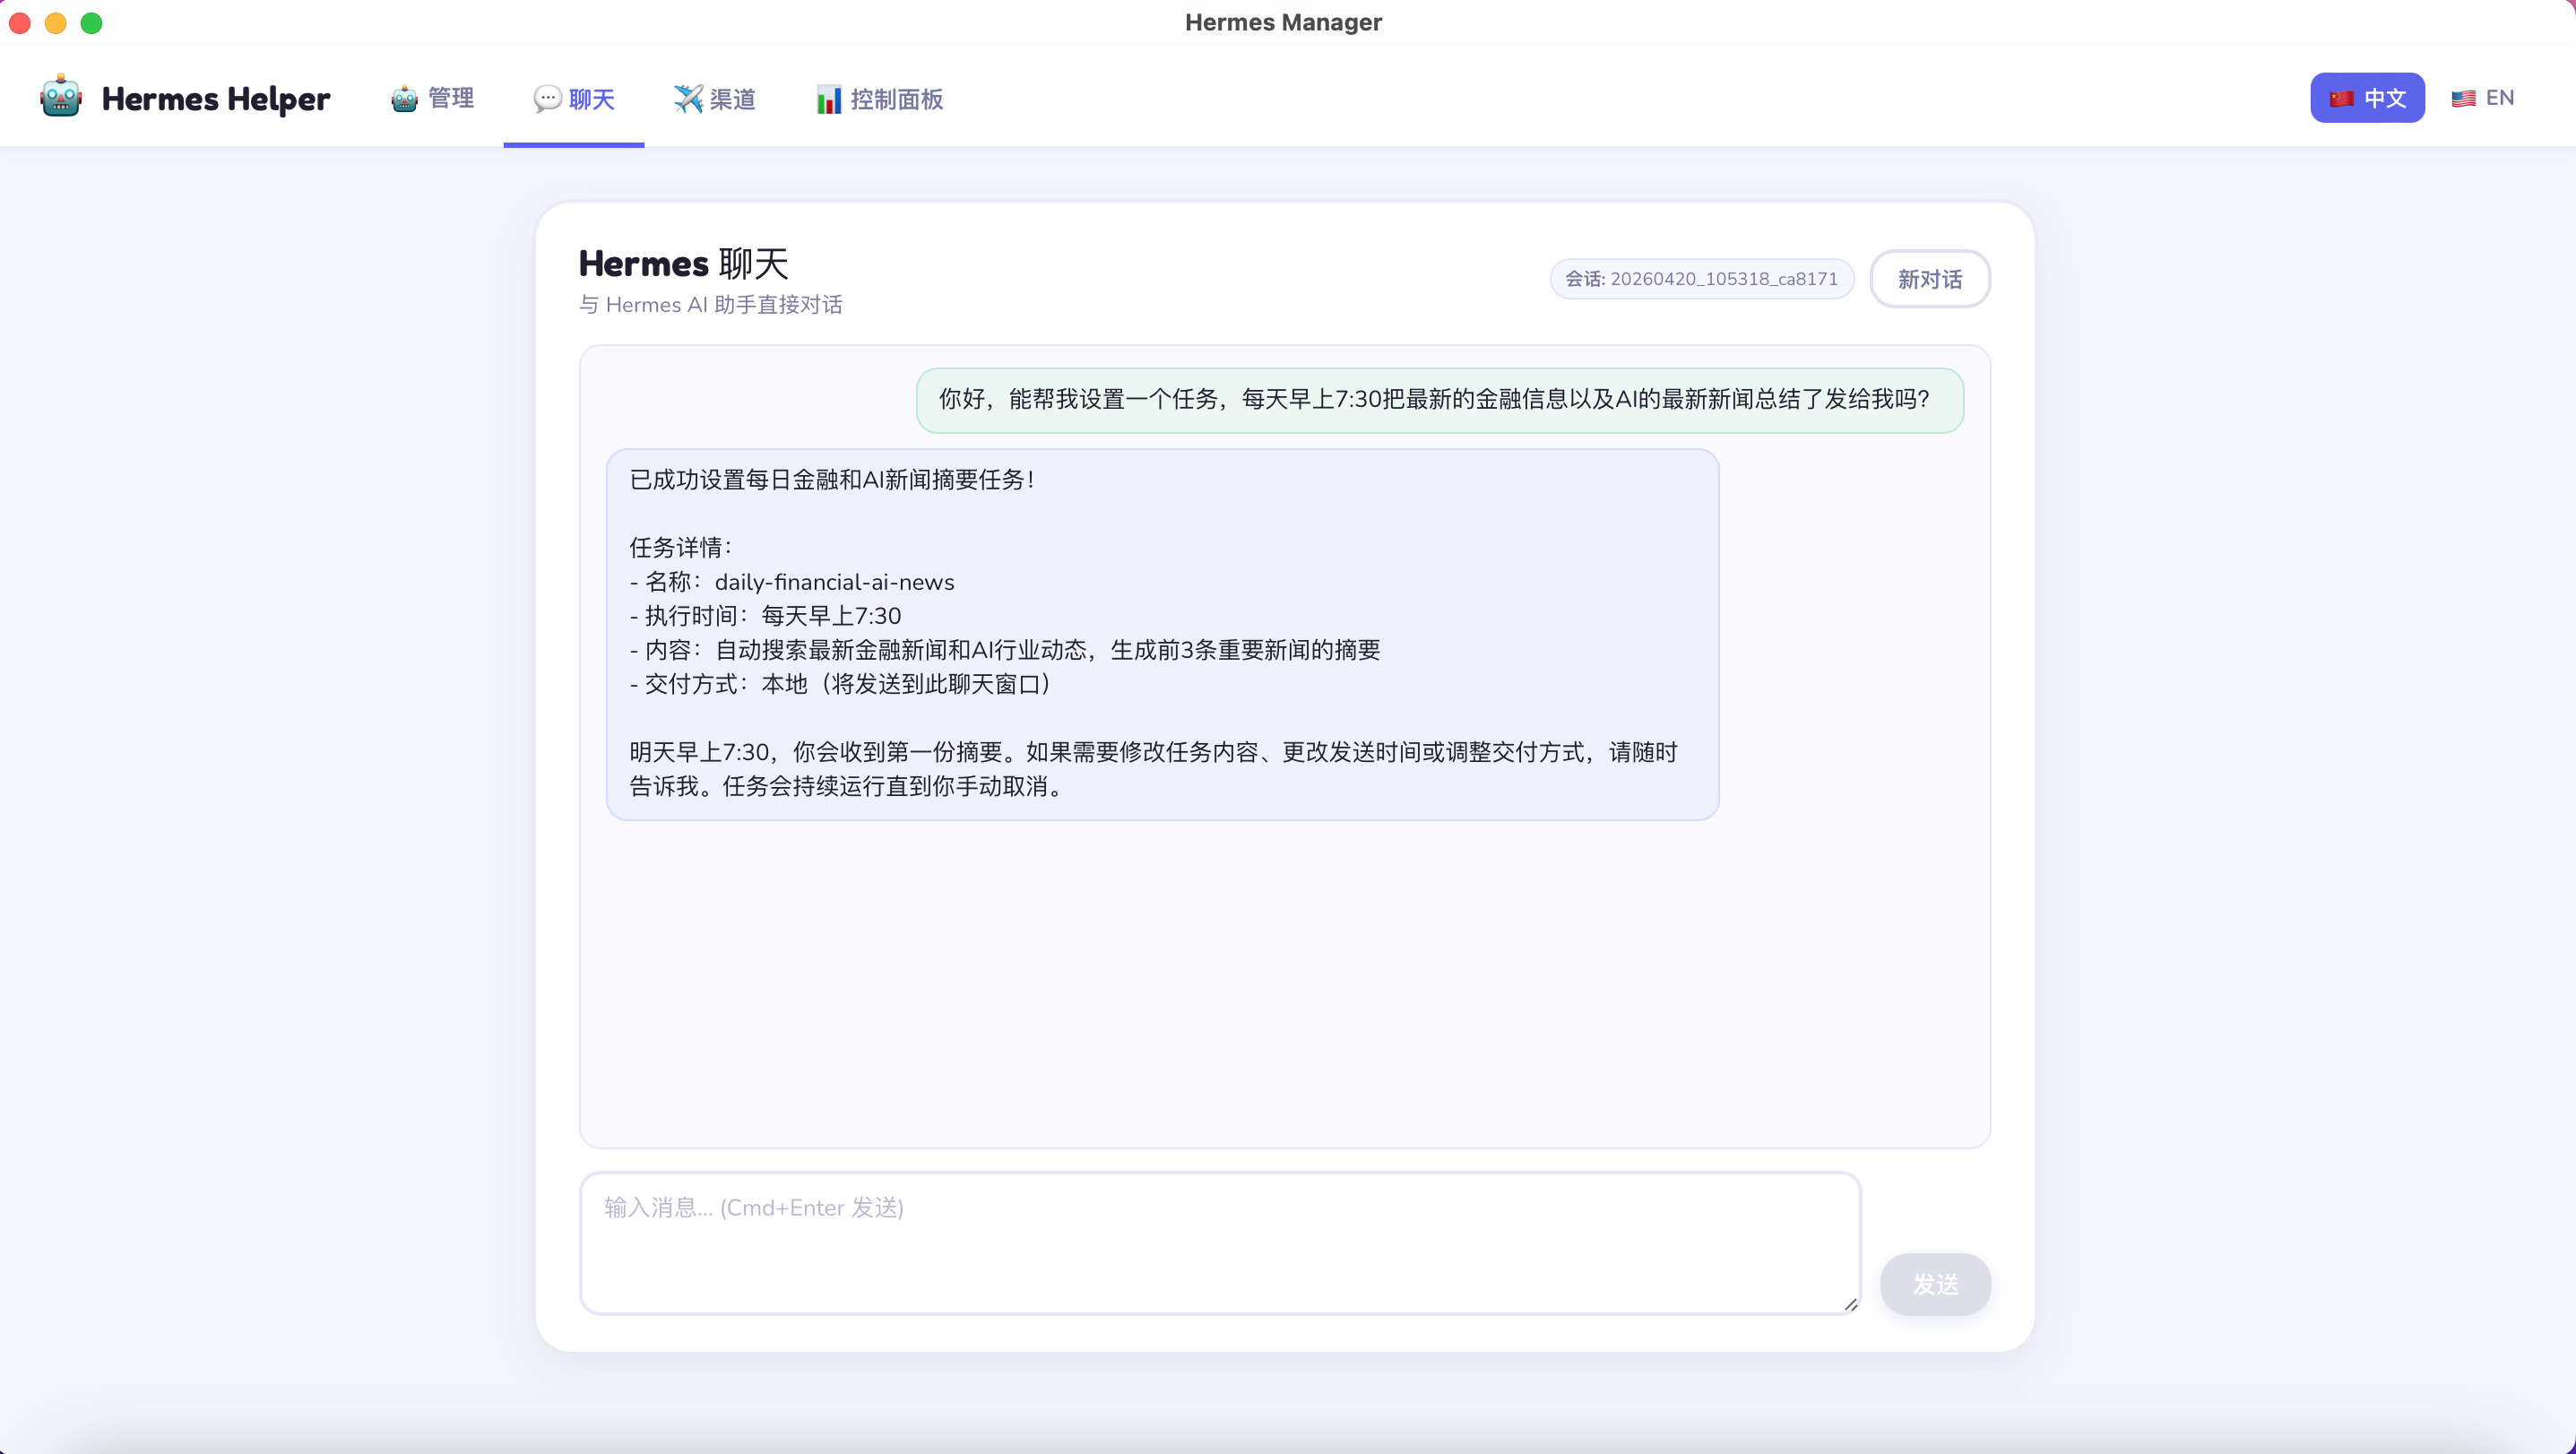Click the textarea resize handle corner

[1849, 1304]
